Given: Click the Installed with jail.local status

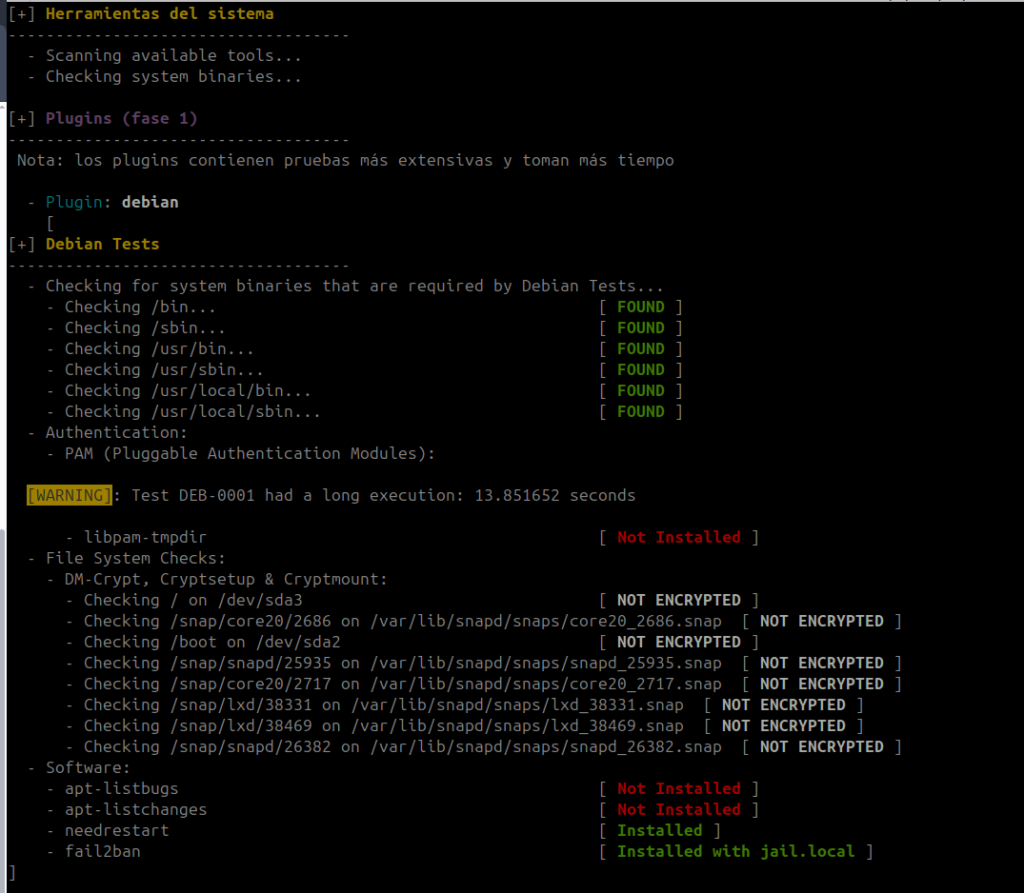Looking at the screenshot, I should point(735,852).
